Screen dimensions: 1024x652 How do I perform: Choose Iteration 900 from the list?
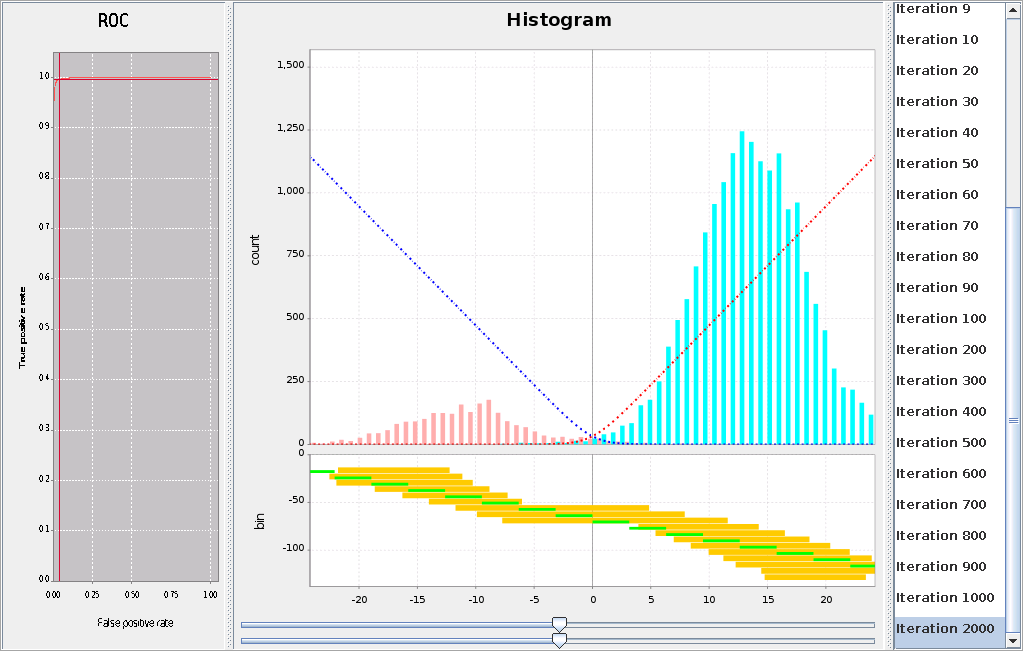tap(940, 567)
